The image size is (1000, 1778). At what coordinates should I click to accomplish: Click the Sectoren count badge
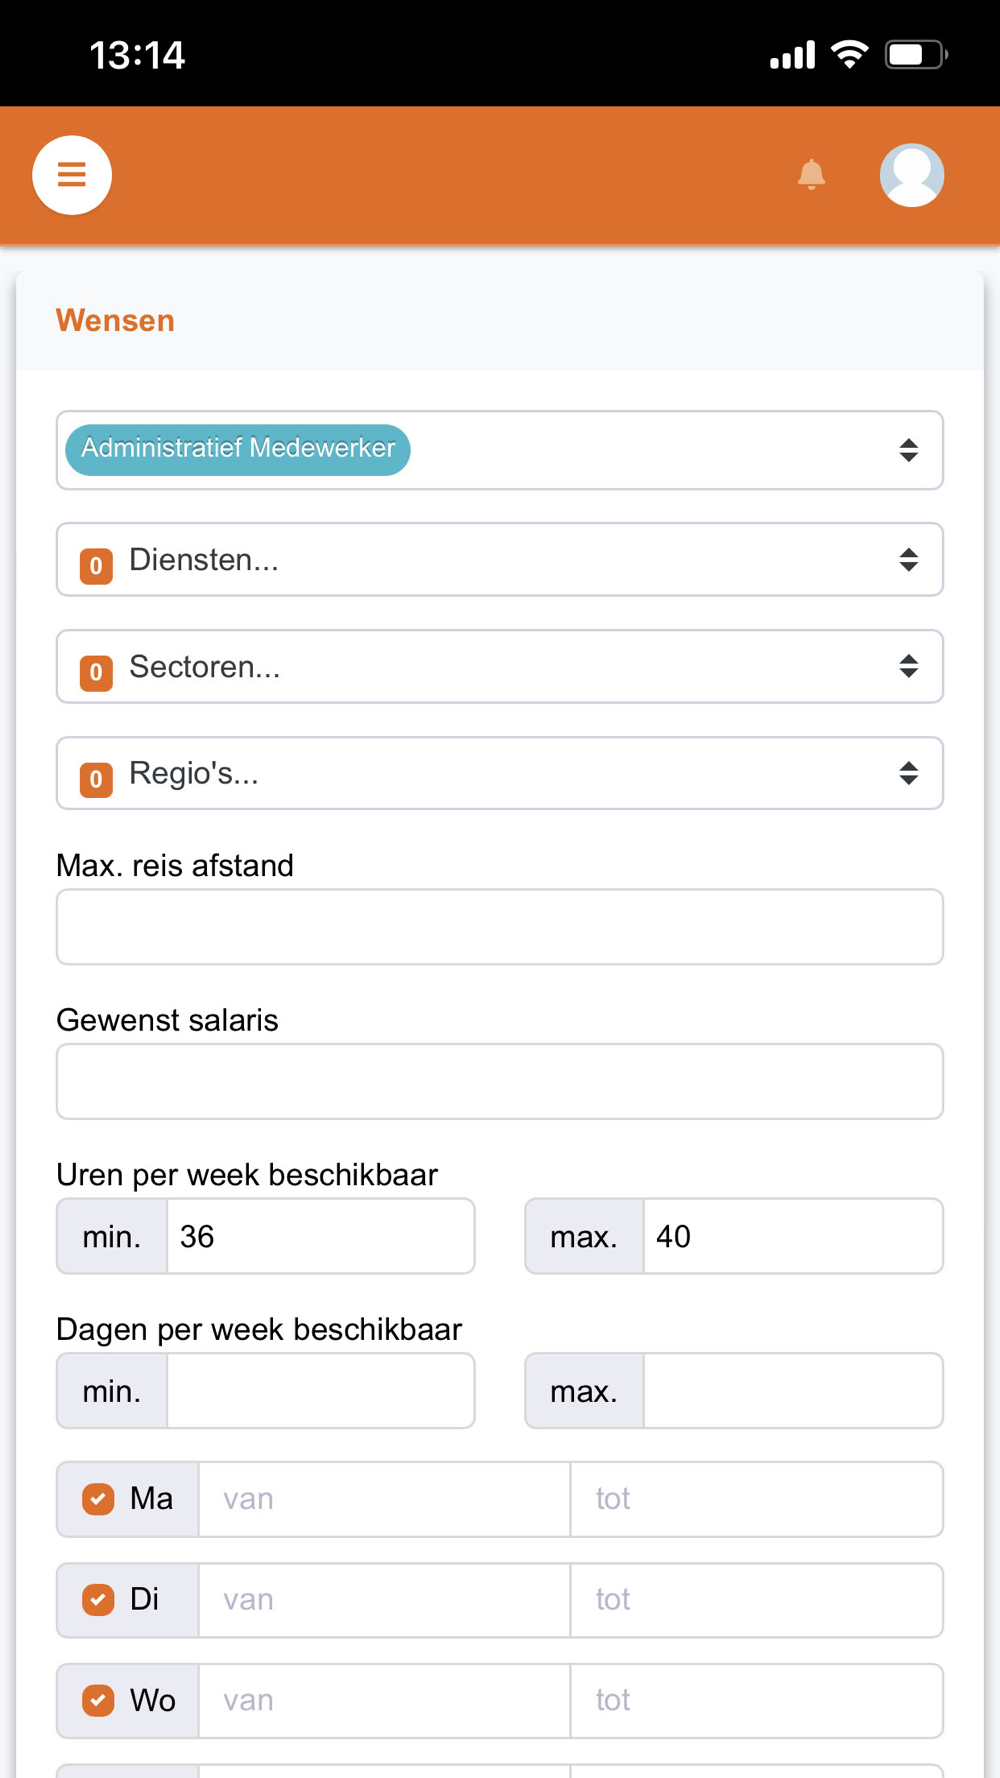96,672
